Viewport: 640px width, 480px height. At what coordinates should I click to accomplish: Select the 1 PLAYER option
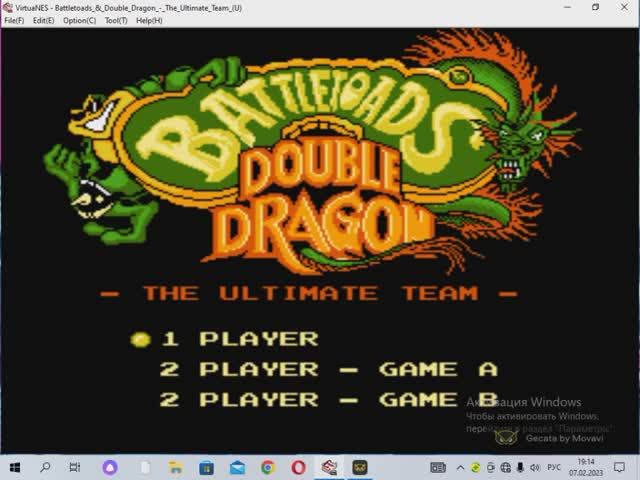240,339
